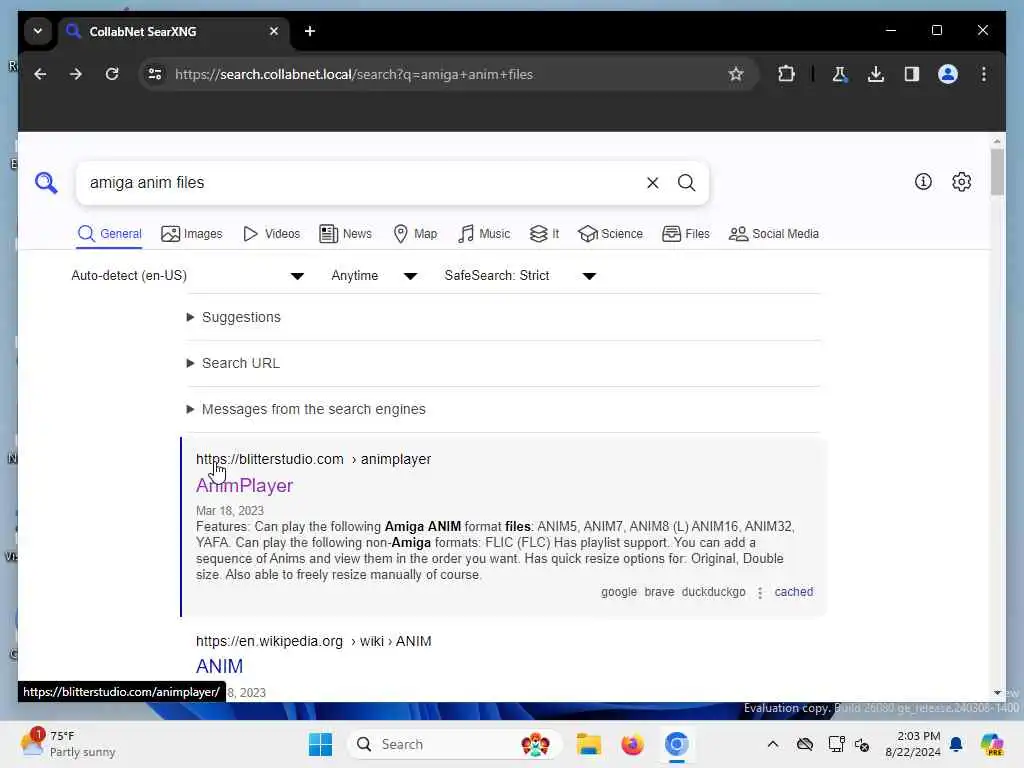This screenshot has height=768, width=1024.
Task: Expand the Search URL section
Action: click(x=234, y=363)
